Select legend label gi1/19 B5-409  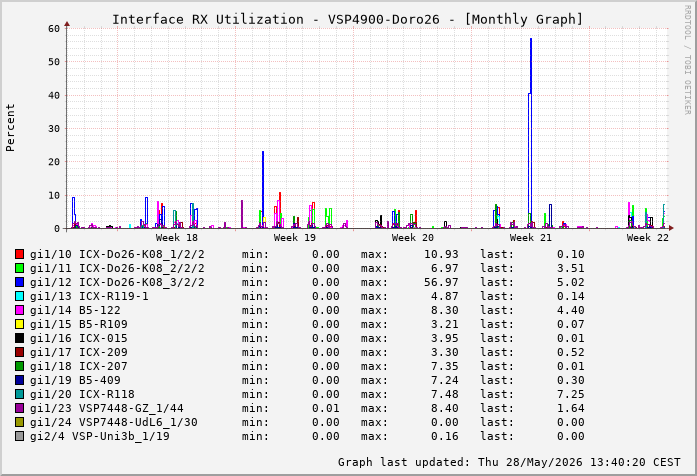(75, 380)
